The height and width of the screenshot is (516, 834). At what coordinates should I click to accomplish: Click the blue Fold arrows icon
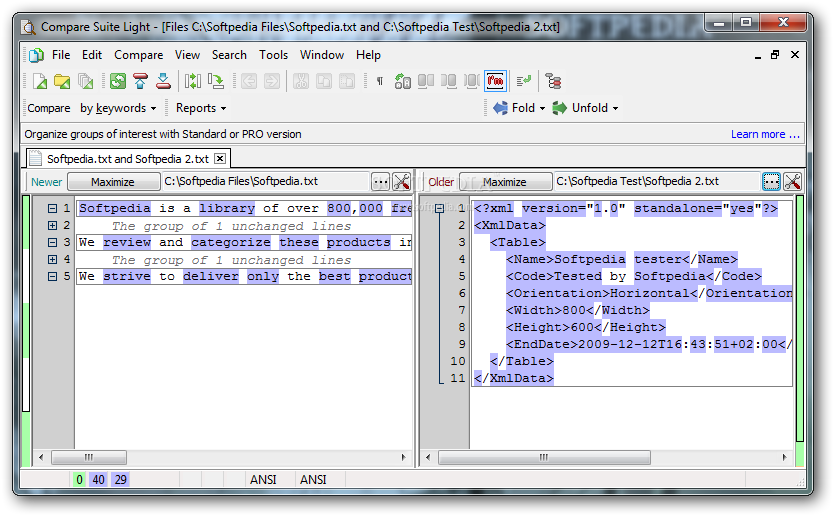click(500, 108)
